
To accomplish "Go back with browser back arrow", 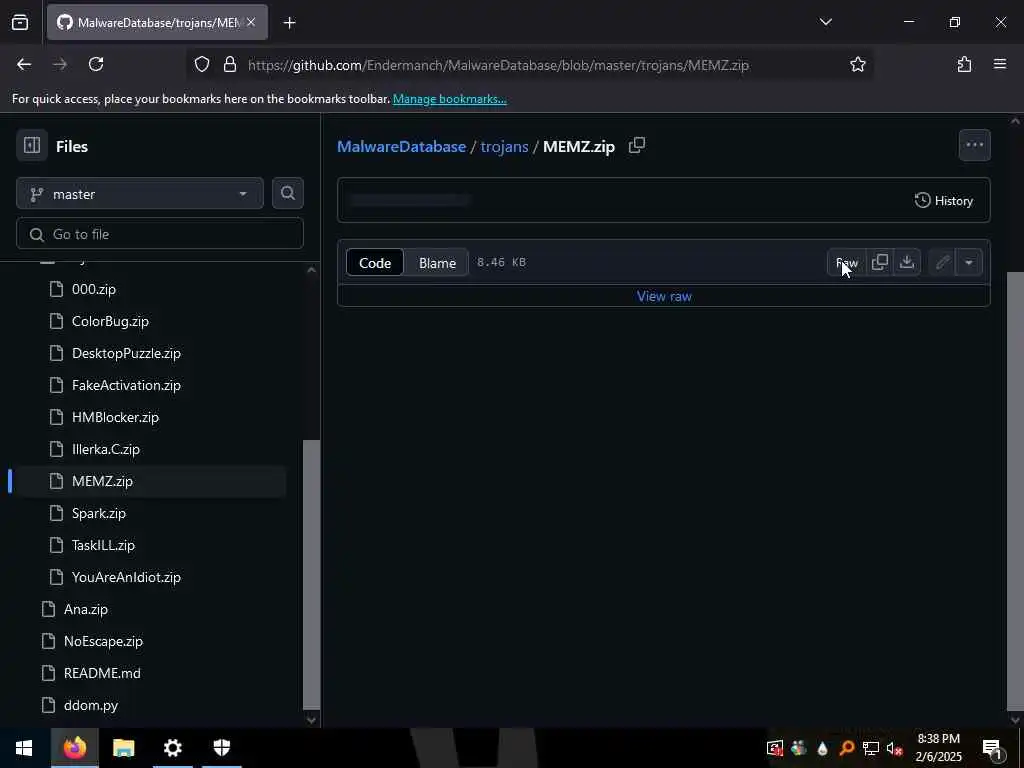I will (24, 64).
